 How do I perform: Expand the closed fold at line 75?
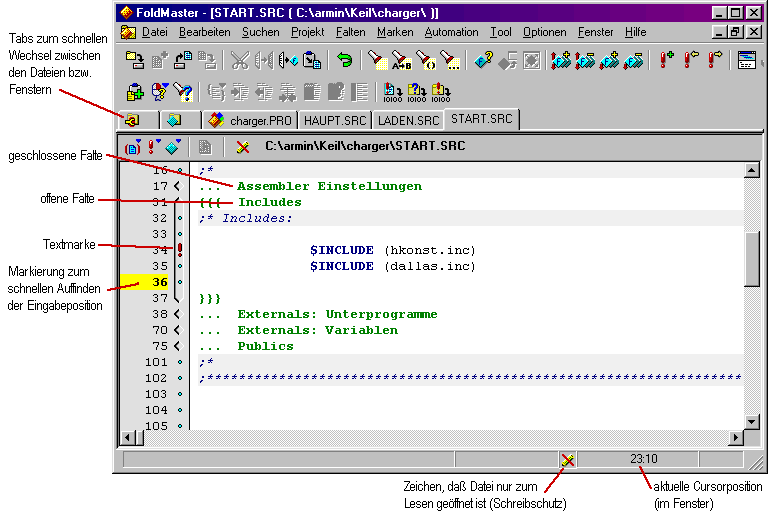tap(178, 346)
